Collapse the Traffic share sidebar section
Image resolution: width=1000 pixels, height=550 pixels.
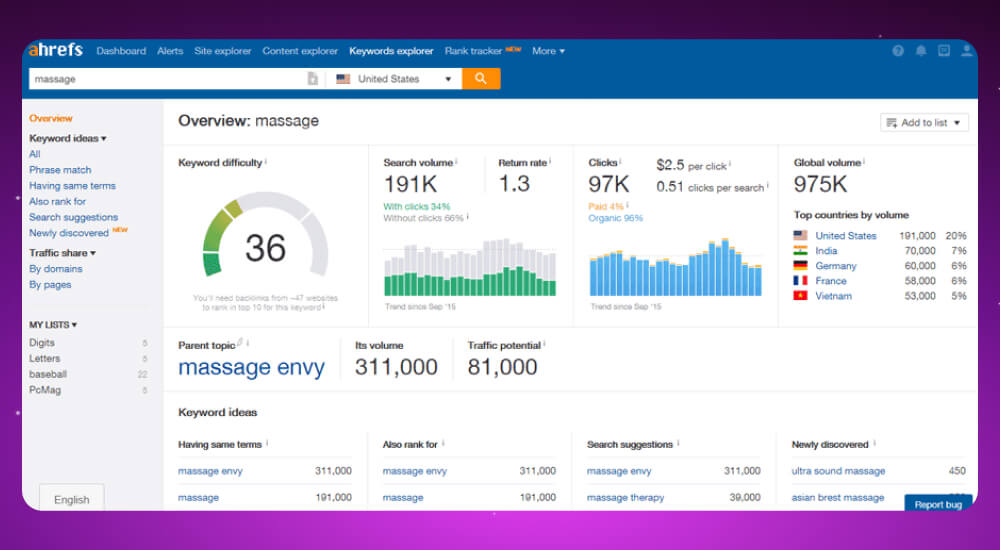62,253
